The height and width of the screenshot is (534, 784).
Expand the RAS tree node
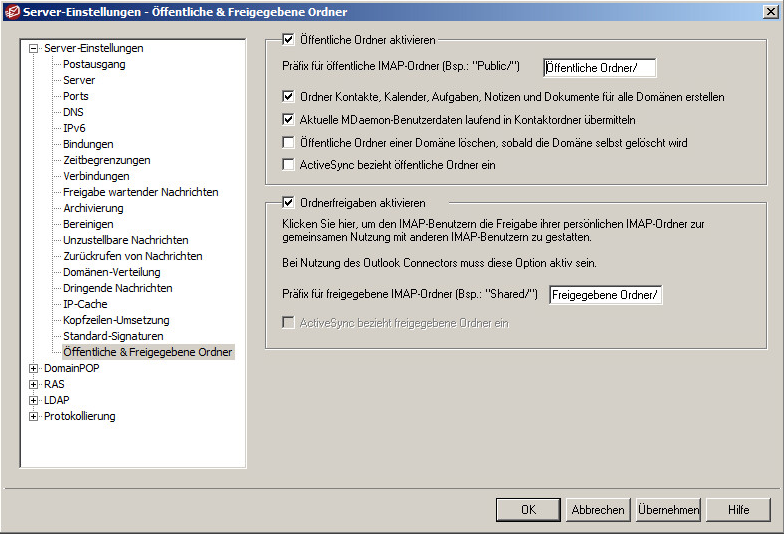(x=34, y=384)
